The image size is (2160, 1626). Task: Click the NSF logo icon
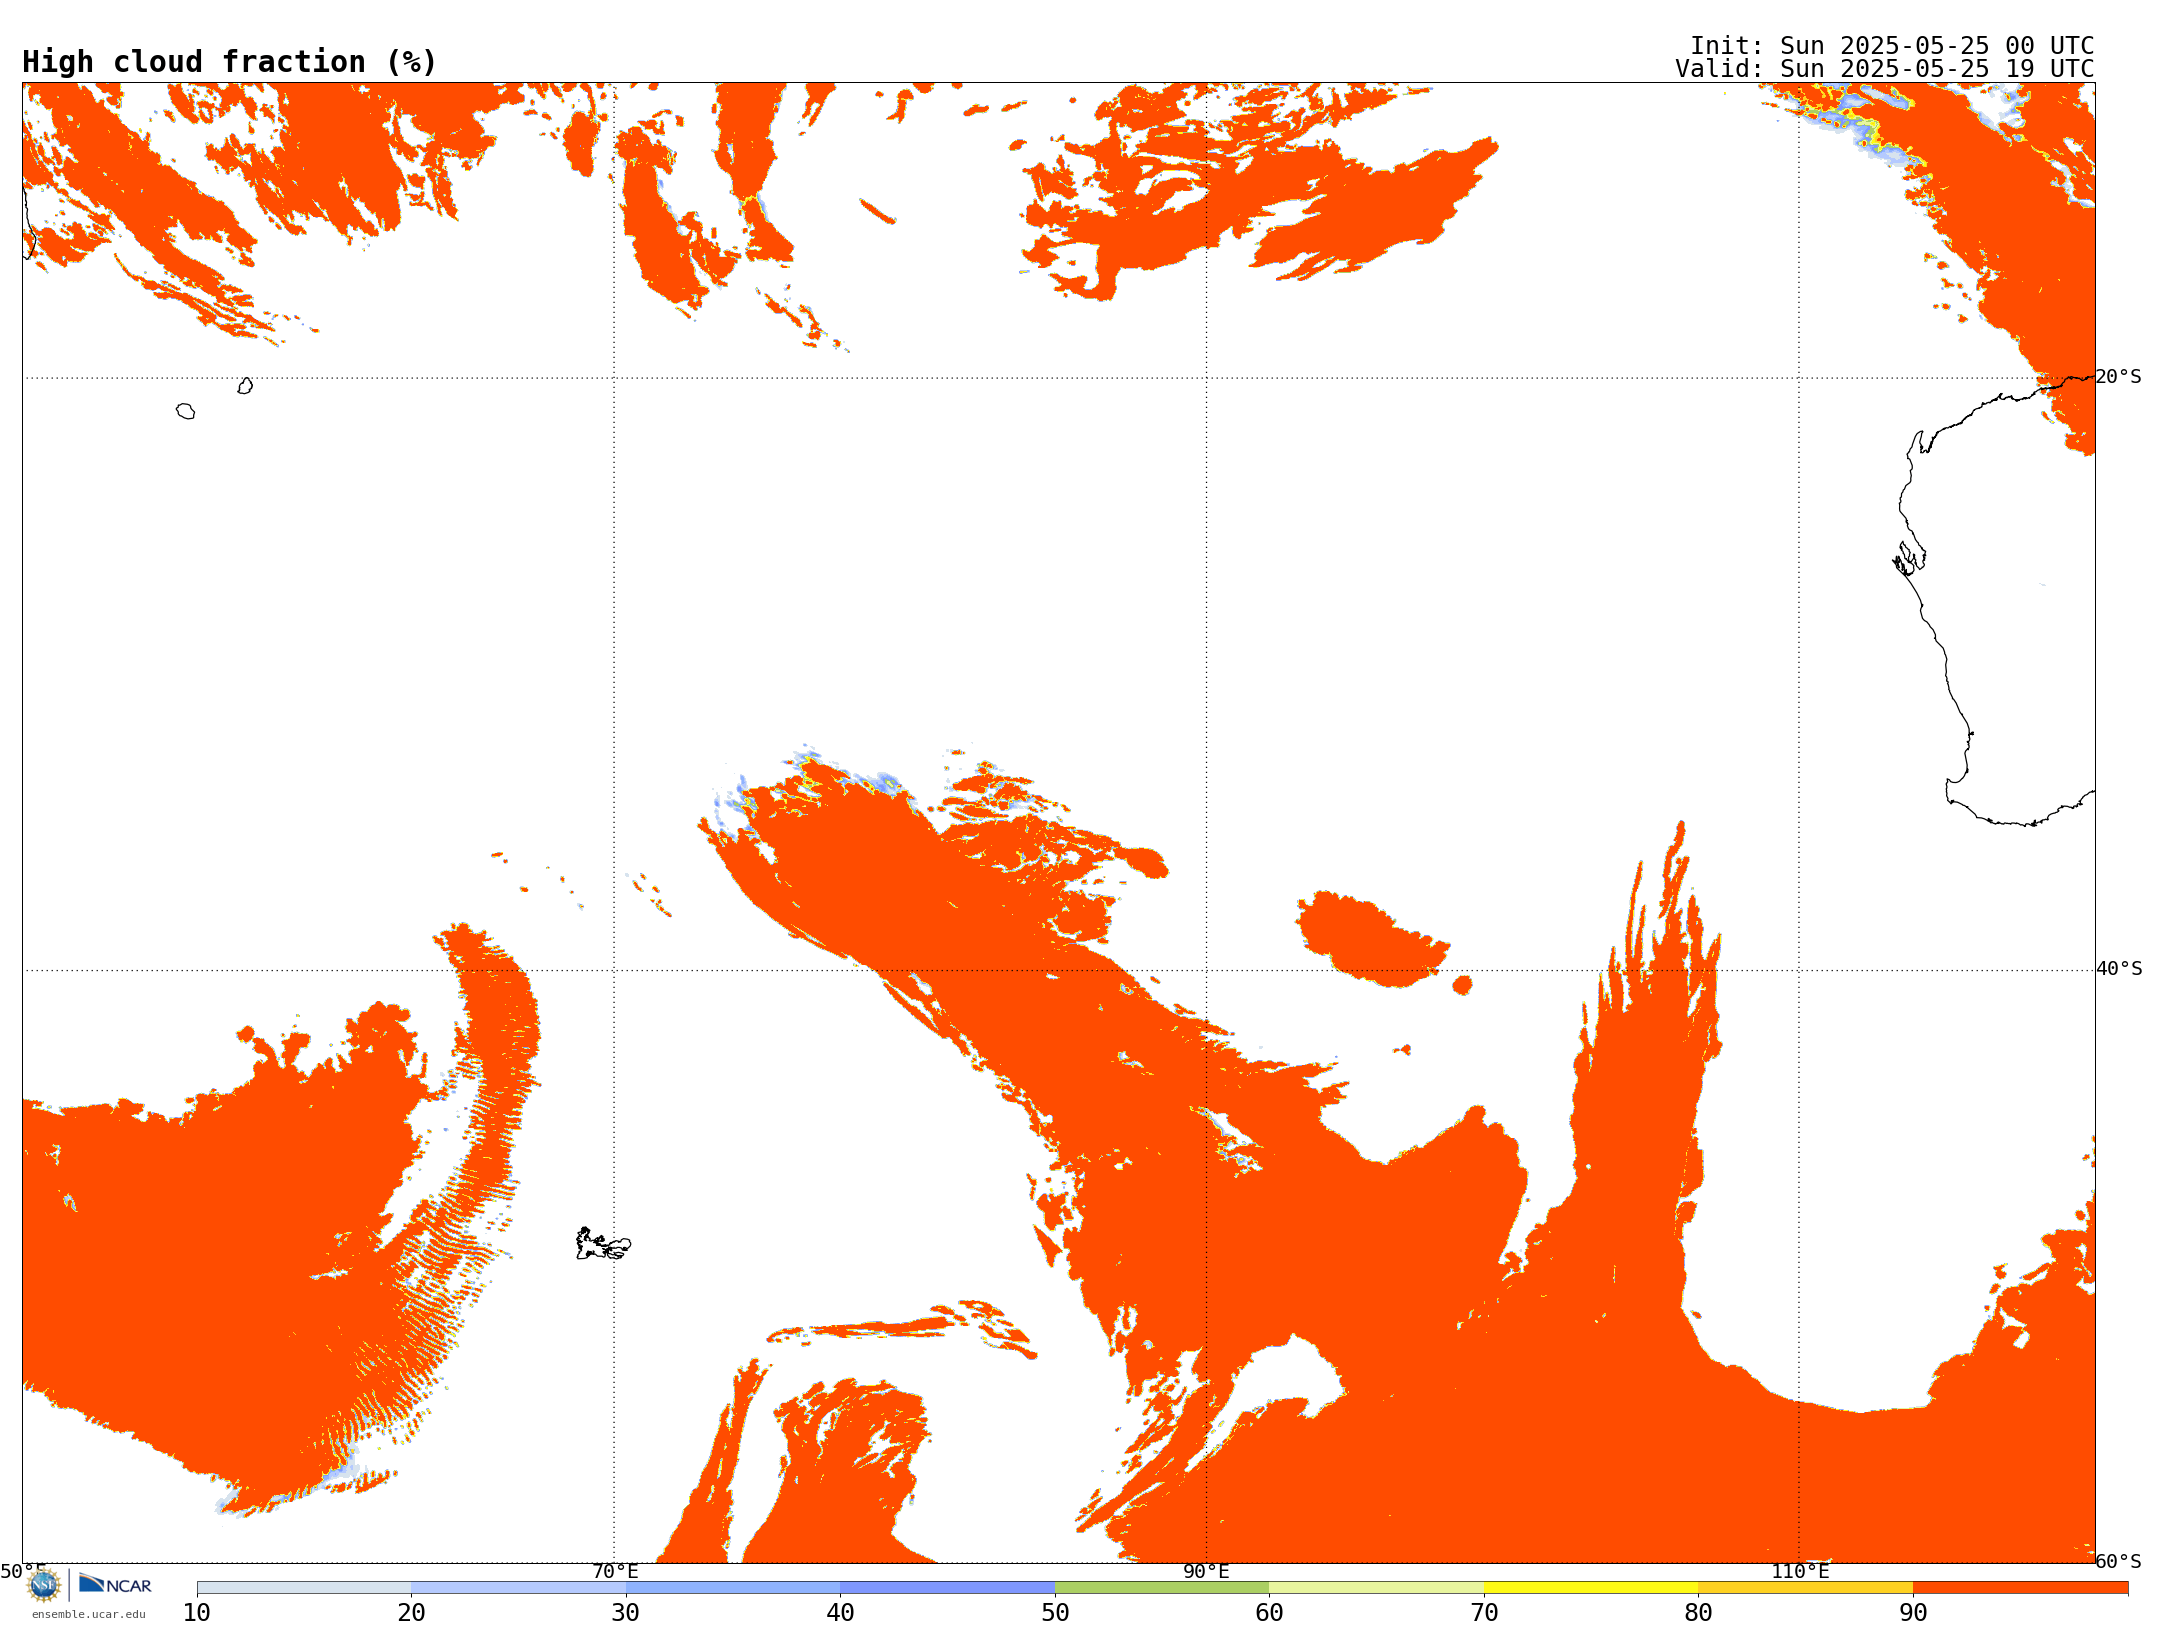pyautogui.click(x=44, y=1585)
